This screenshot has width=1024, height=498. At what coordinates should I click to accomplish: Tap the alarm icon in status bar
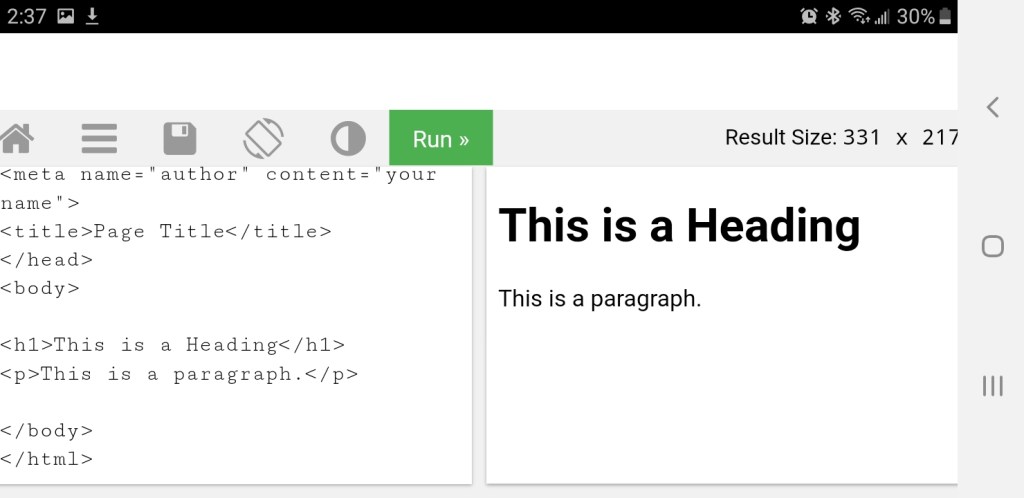[809, 16]
